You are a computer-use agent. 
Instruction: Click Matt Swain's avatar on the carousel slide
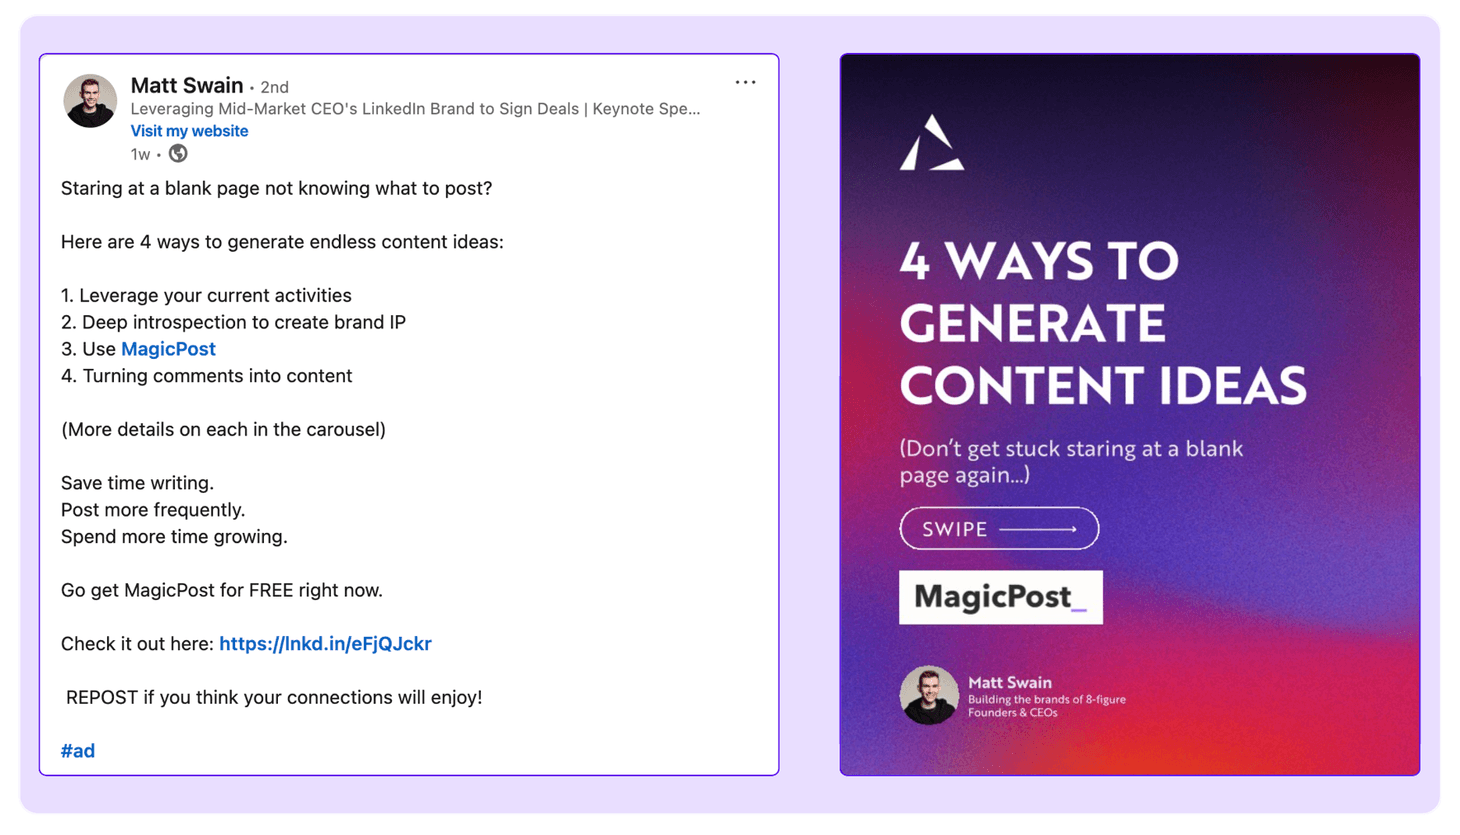[929, 695]
